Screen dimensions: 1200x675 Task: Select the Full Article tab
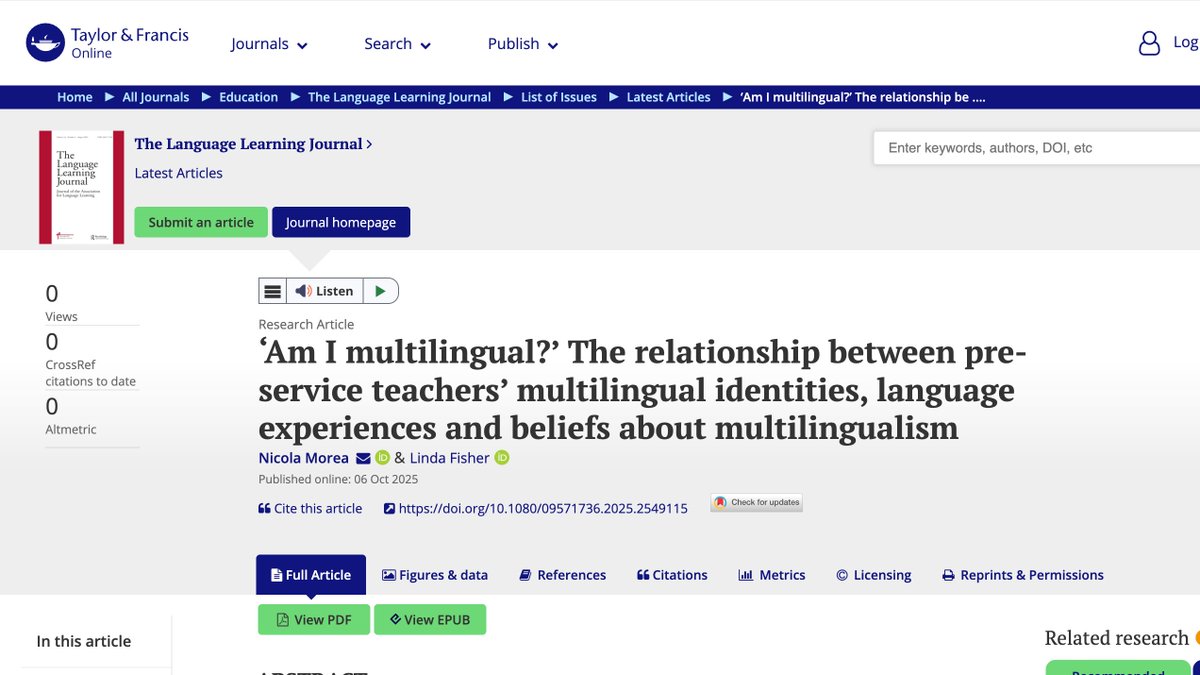point(311,575)
